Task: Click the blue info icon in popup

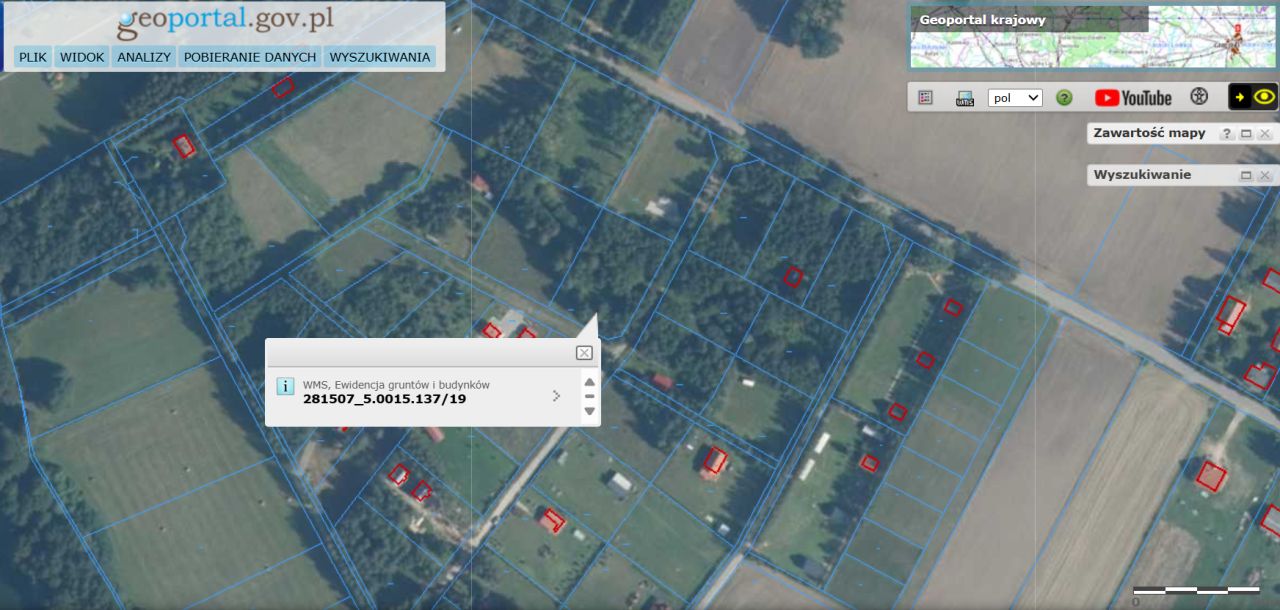Action: pos(285,387)
